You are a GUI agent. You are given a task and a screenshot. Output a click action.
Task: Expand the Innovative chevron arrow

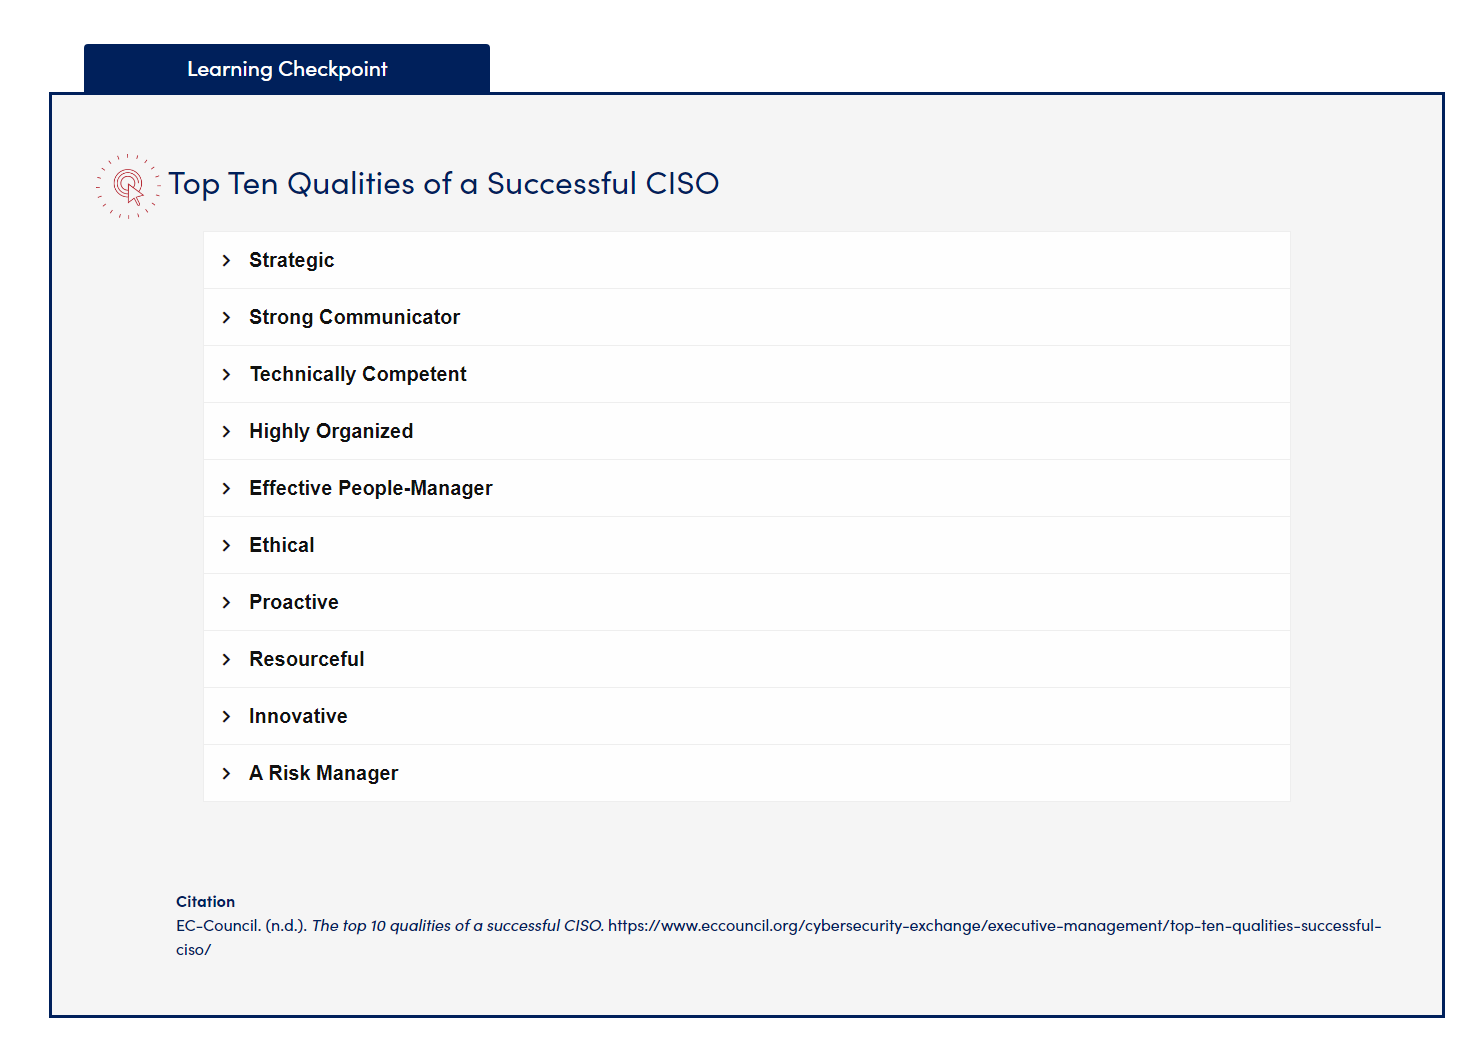click(x=227, y=717)
